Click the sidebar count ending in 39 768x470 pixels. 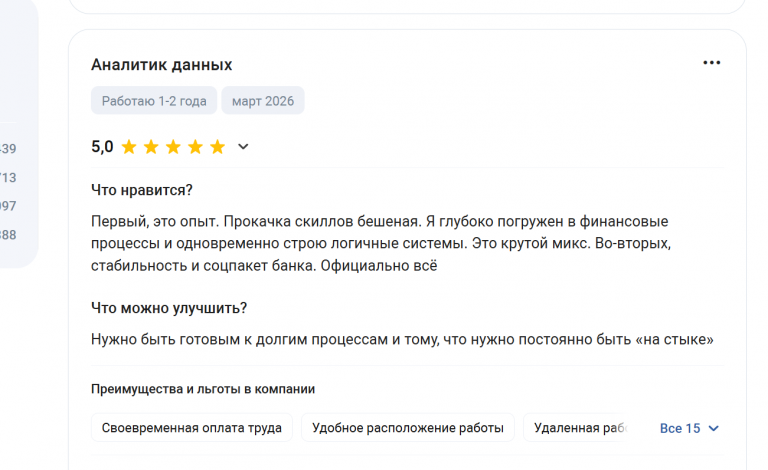pyautogui.click(x=8, y=148)
